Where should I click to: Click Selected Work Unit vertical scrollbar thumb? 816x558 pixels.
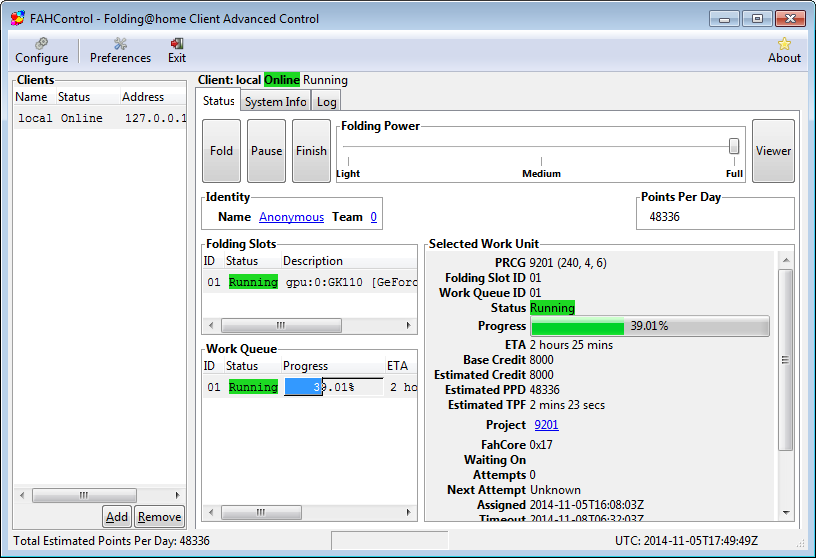[786, 360]
